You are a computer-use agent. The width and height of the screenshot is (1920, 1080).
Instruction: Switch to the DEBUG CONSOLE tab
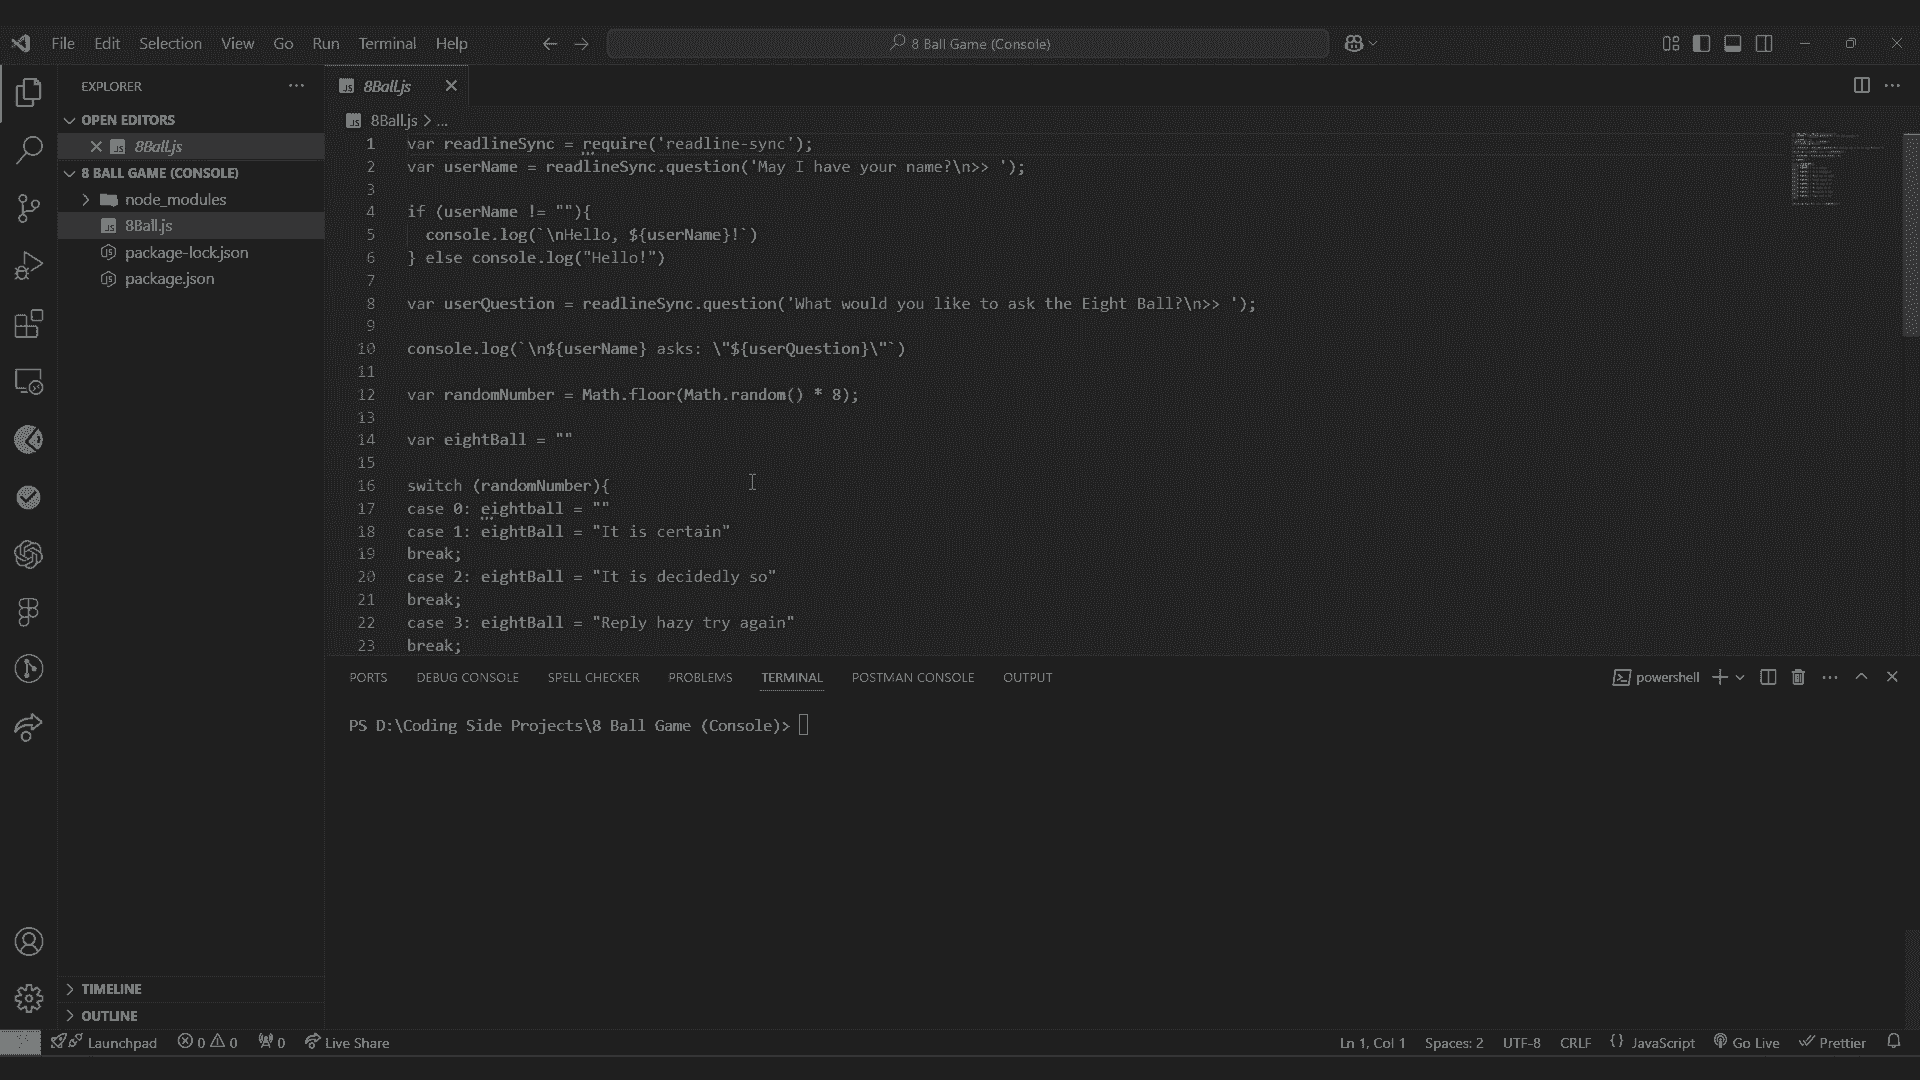[x=467, y=677]
